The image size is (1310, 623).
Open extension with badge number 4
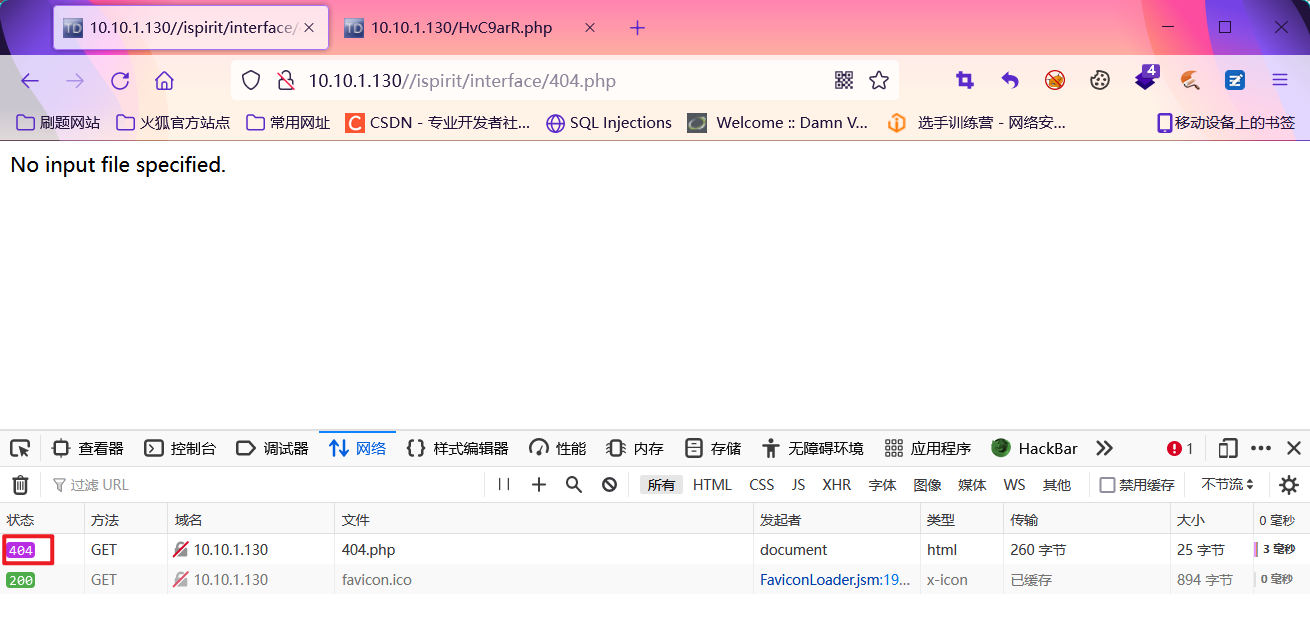pos(1146,78)
